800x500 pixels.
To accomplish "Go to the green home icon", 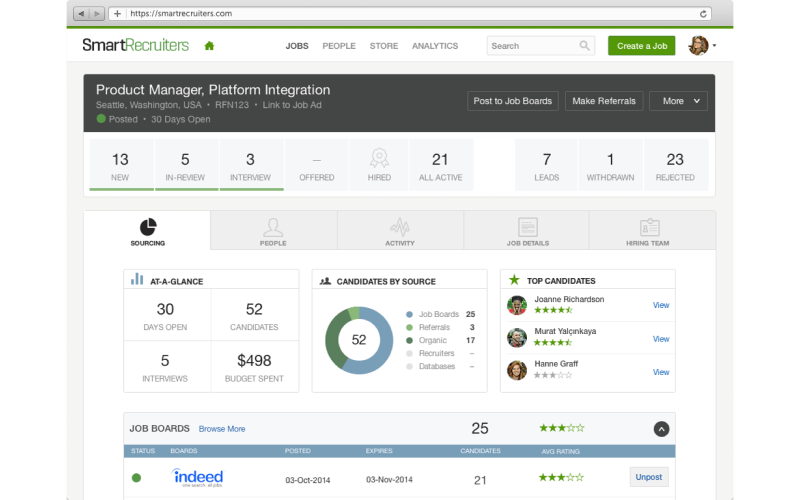I will click(x=209, y=46).
